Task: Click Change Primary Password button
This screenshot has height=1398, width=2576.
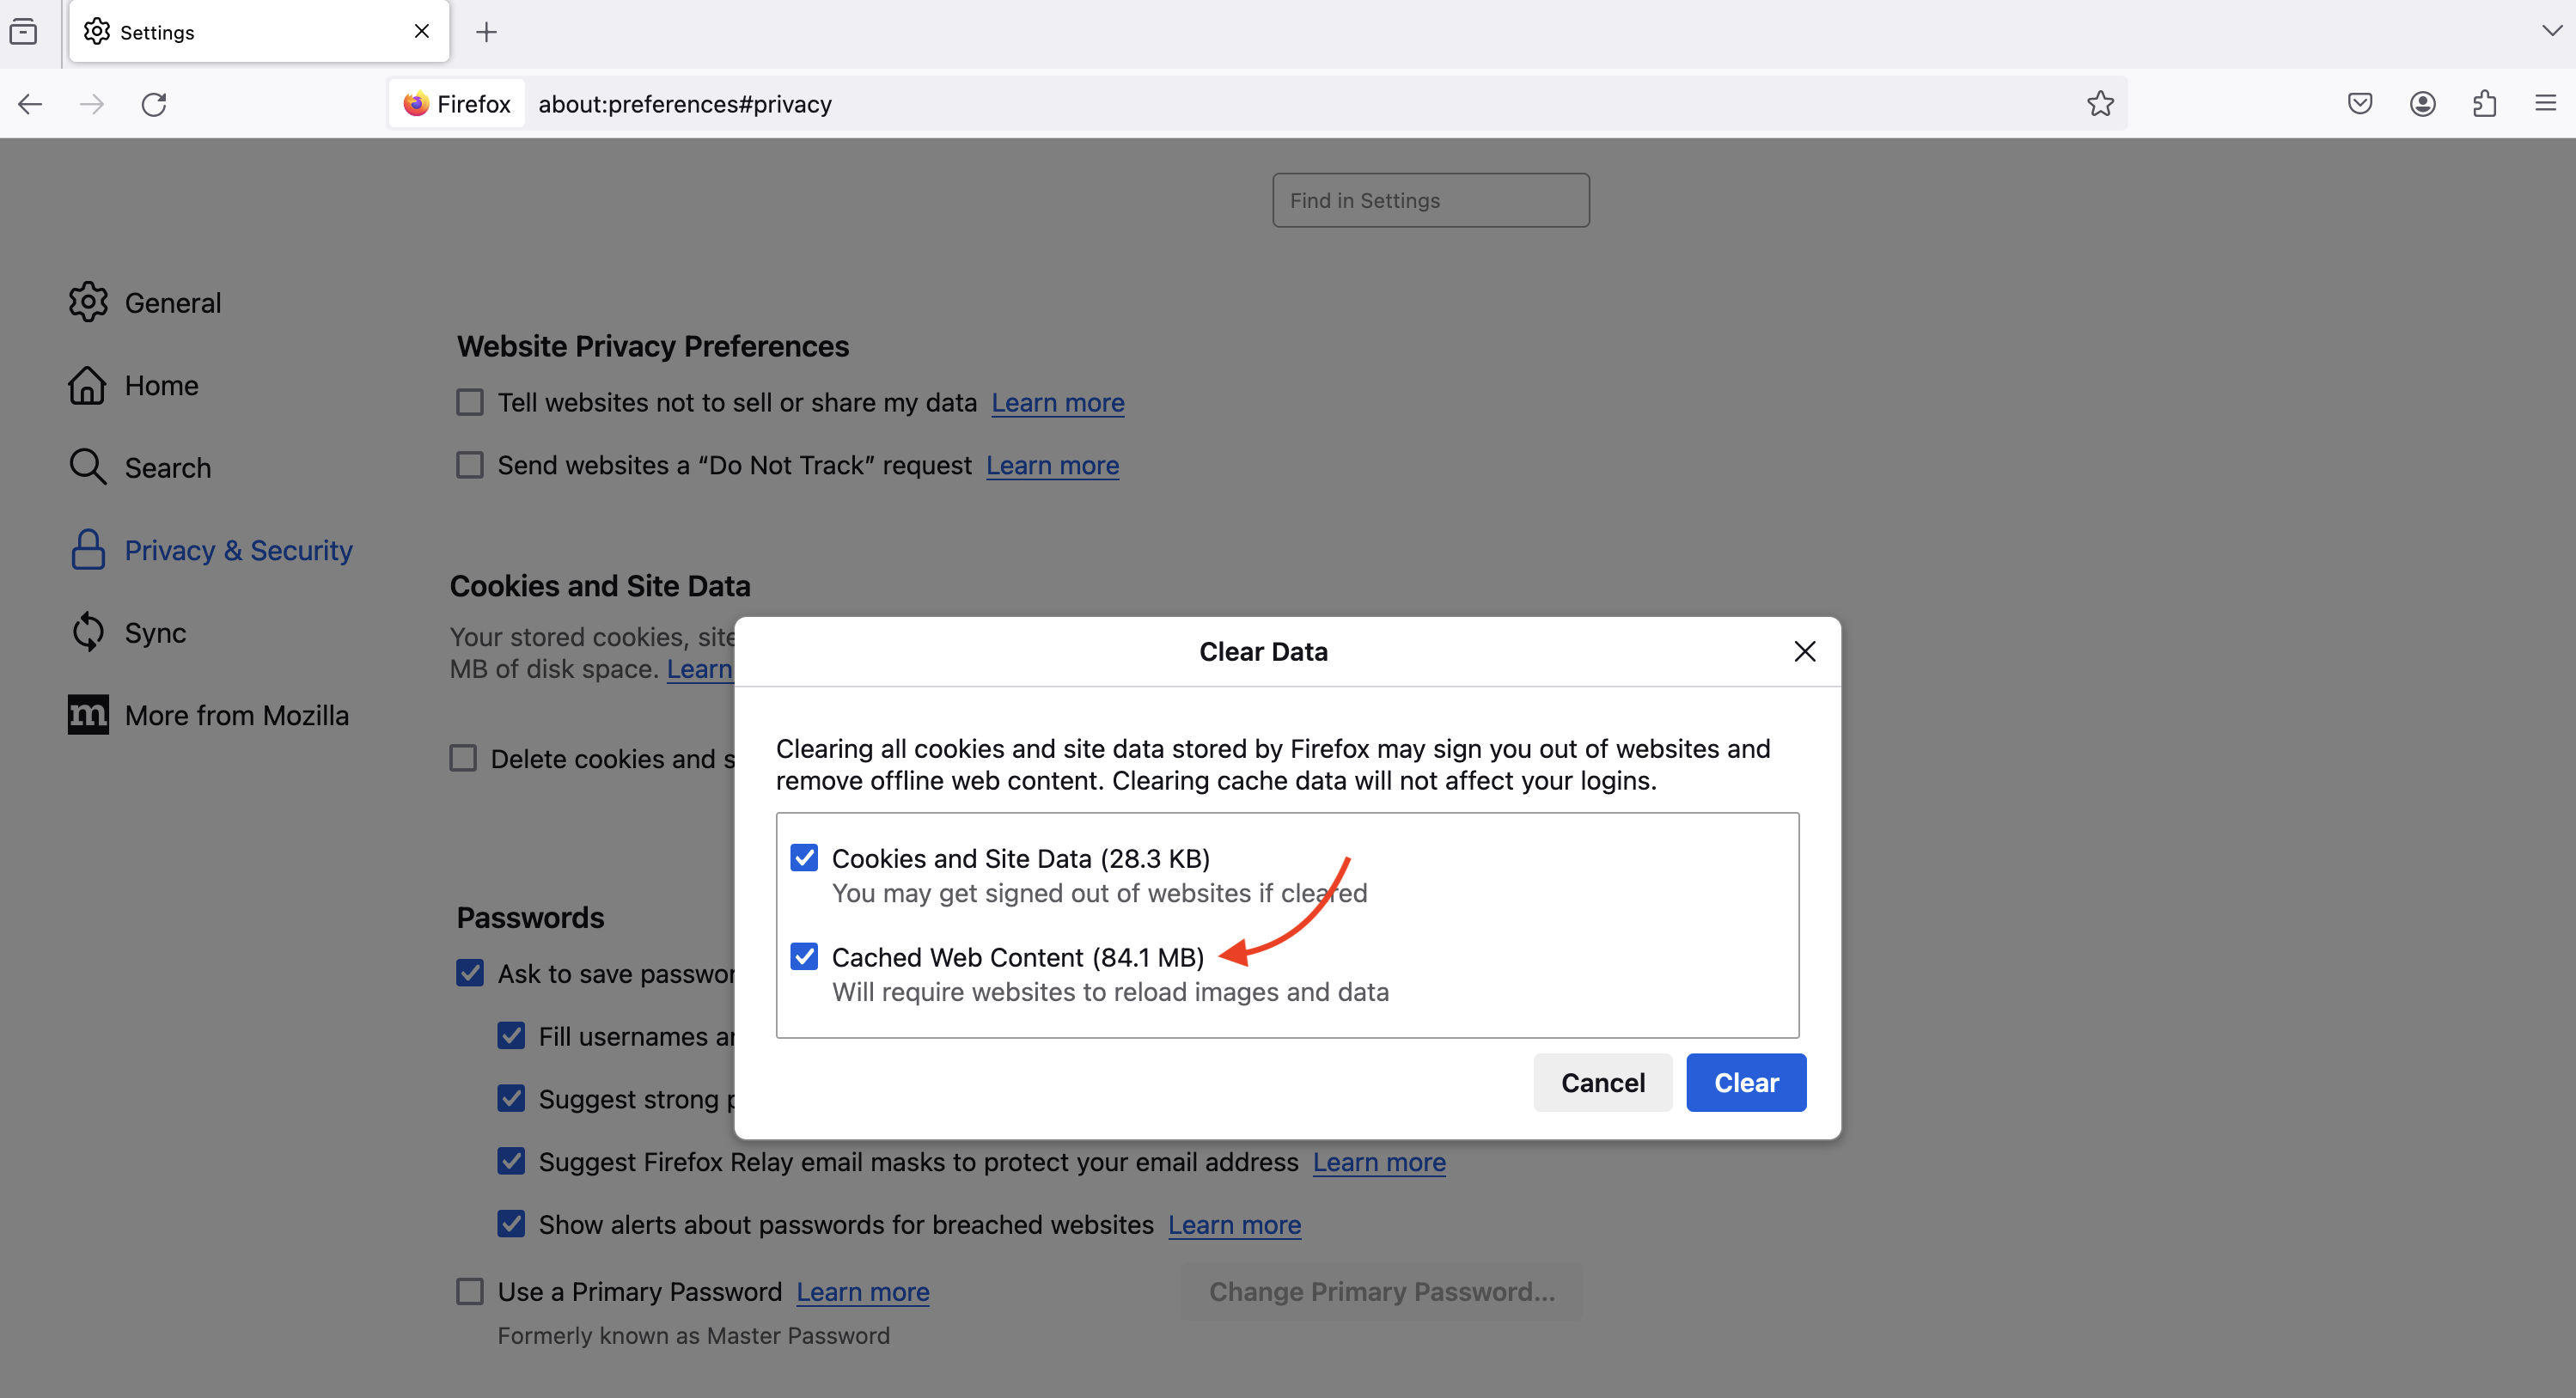Action: pyautogui.click(x=1382, y=1291)
